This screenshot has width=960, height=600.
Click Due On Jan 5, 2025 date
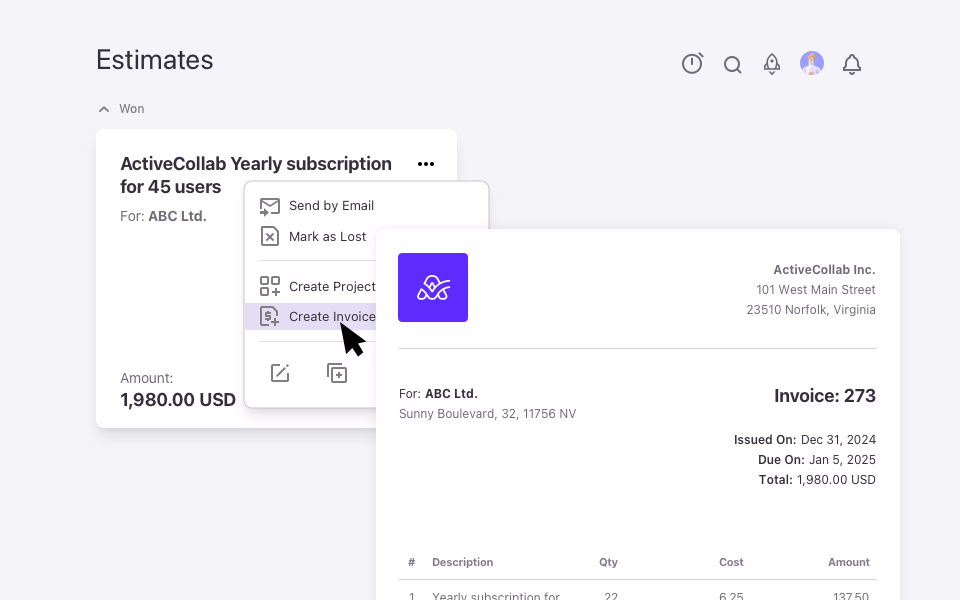click(817, 460)
